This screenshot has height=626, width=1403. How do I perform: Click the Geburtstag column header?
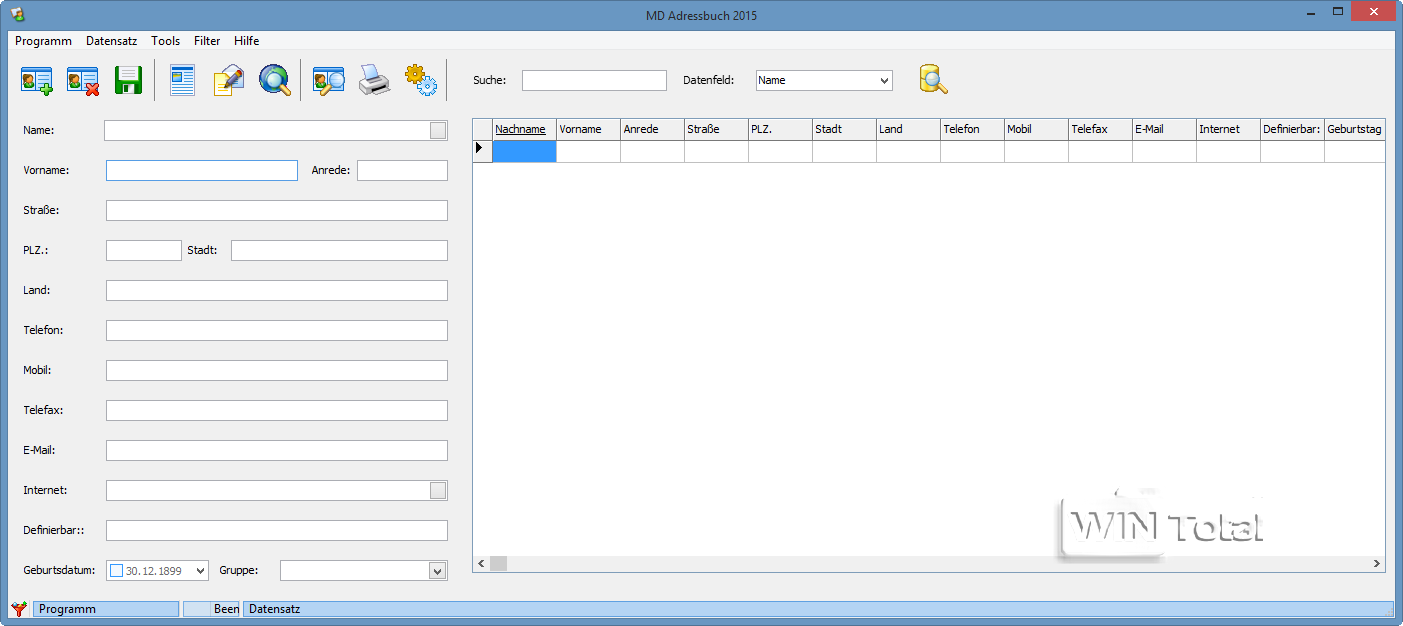tap(1355, 129)
